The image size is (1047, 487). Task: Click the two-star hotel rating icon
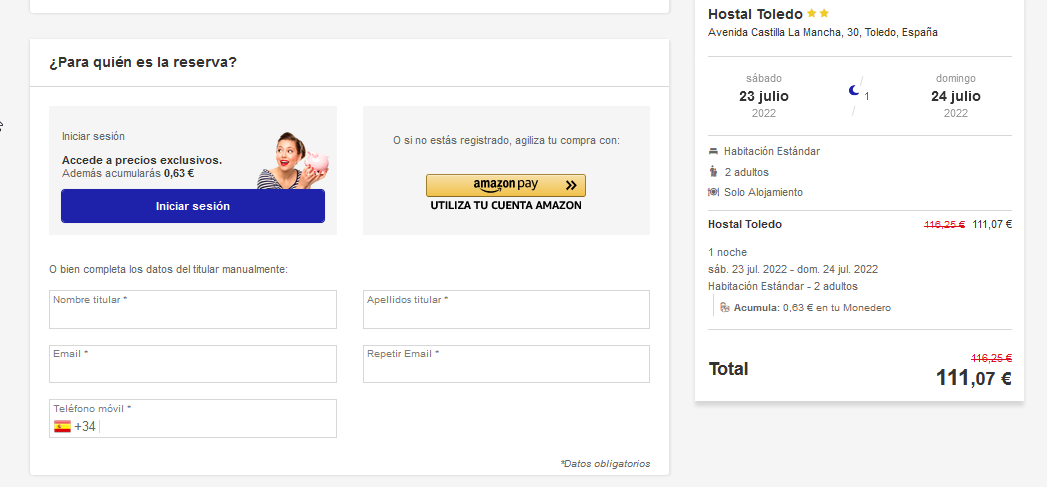tap(818, 14)
